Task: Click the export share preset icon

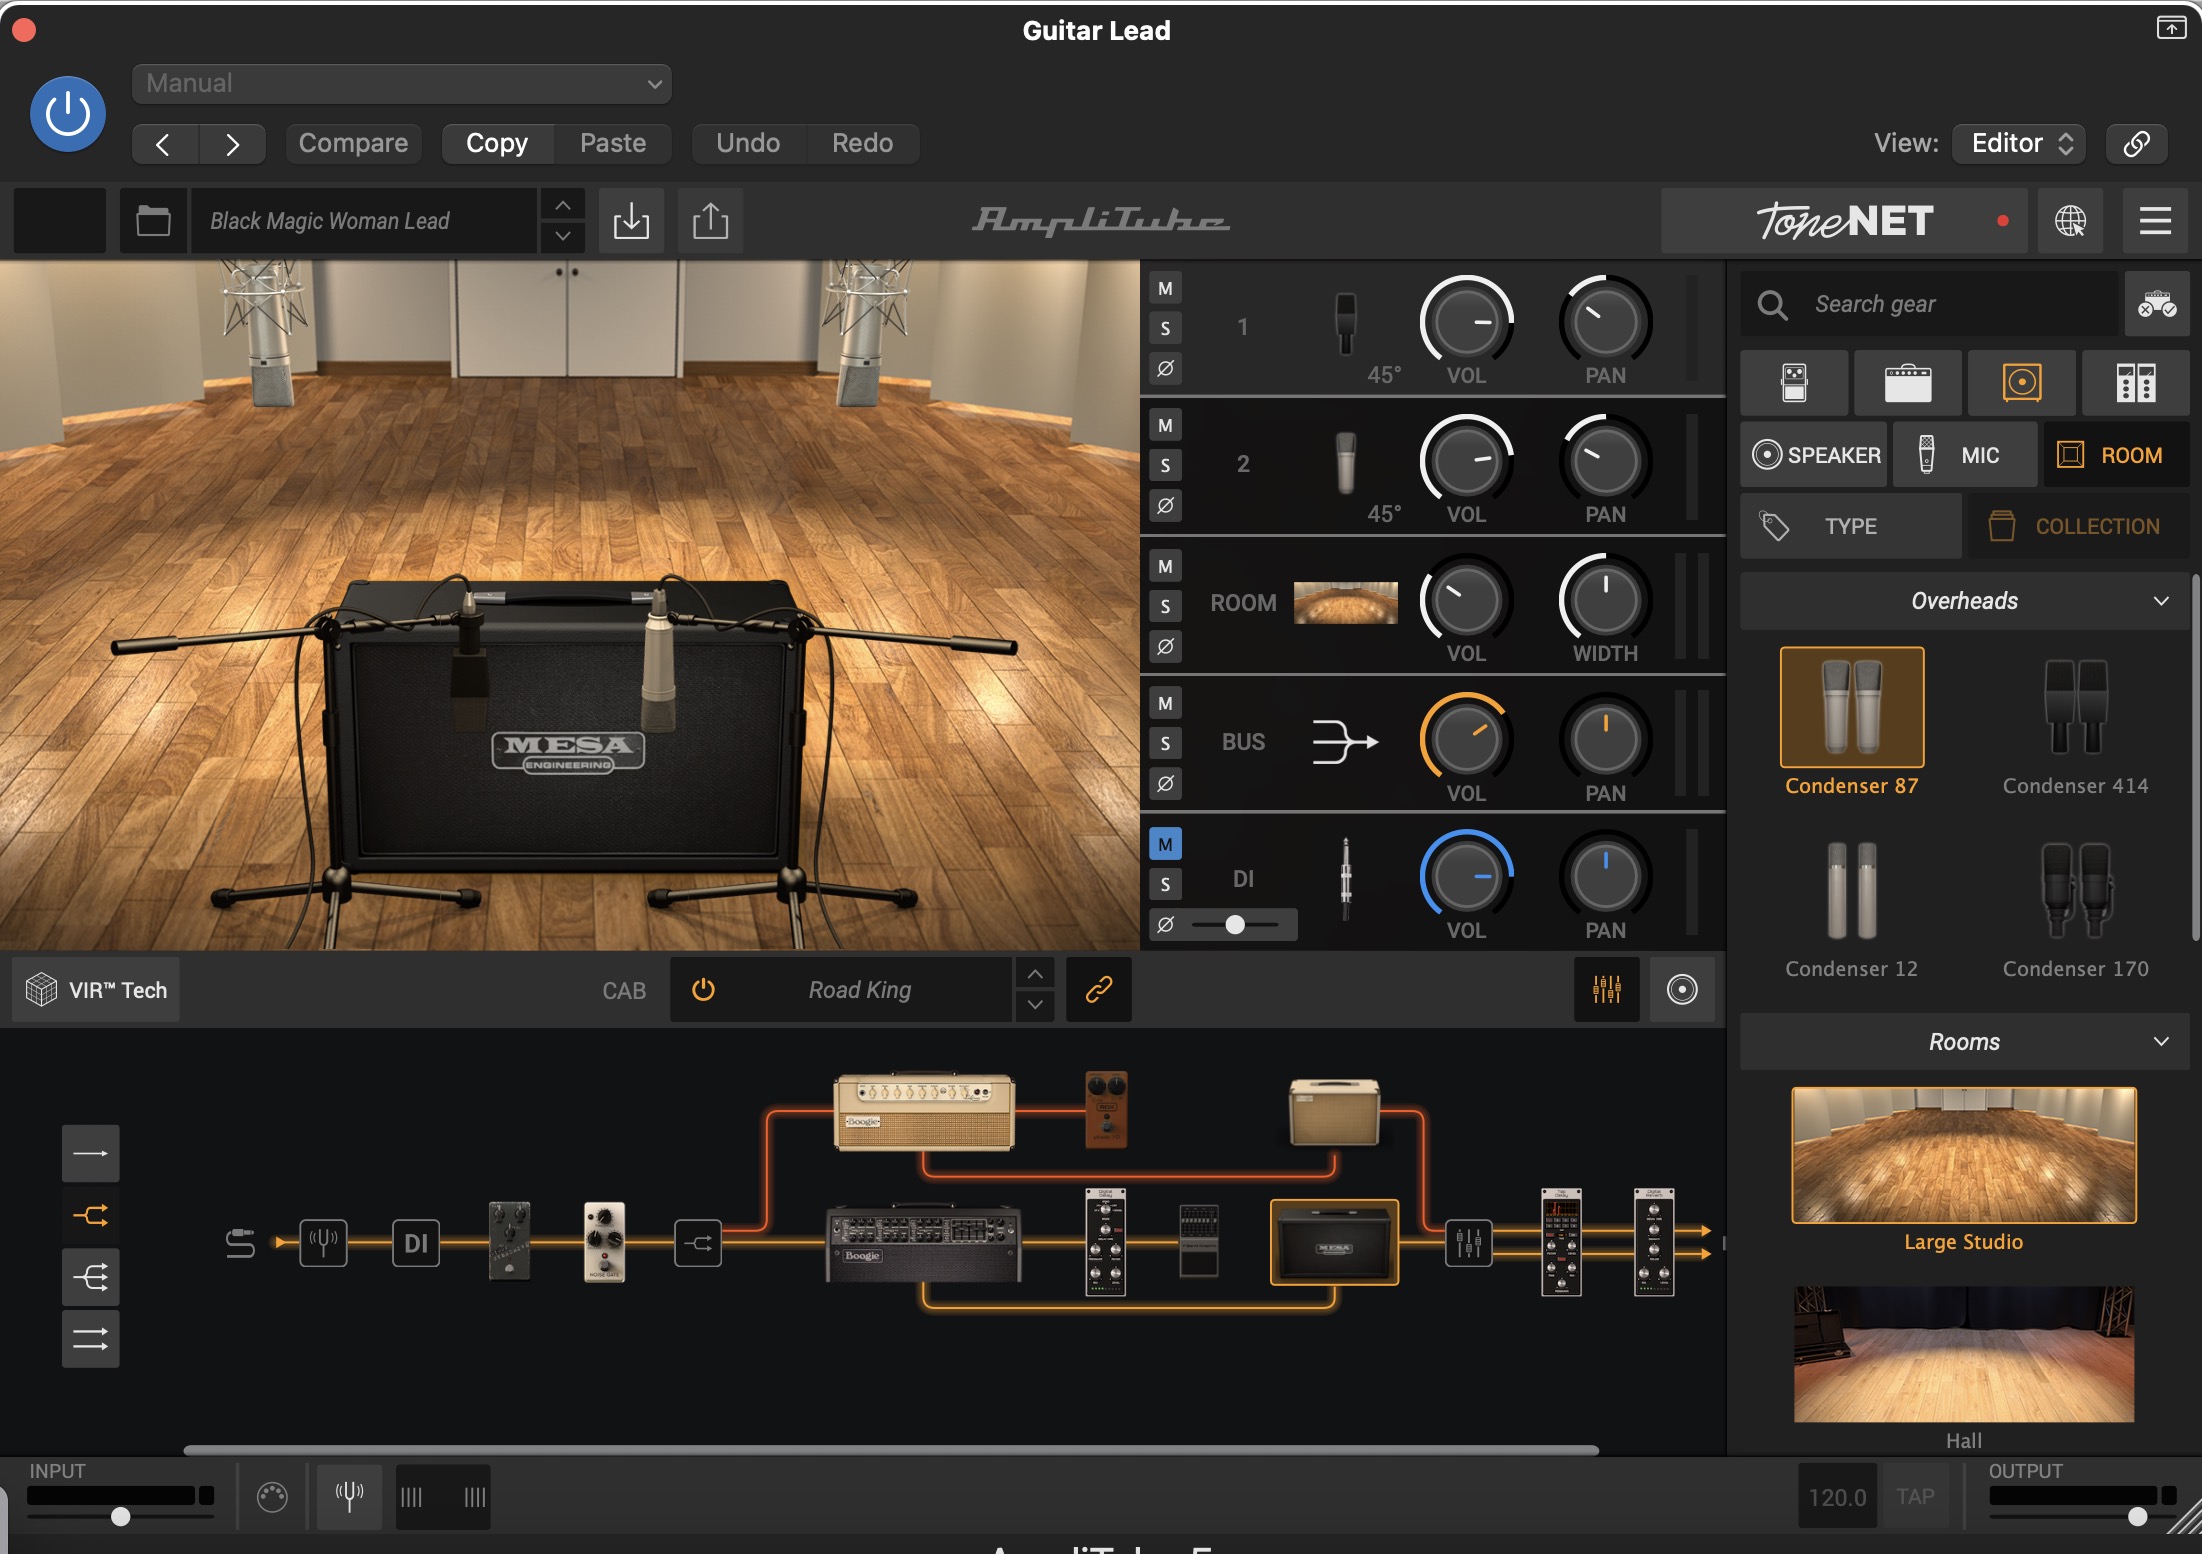Action: point(710,220)
